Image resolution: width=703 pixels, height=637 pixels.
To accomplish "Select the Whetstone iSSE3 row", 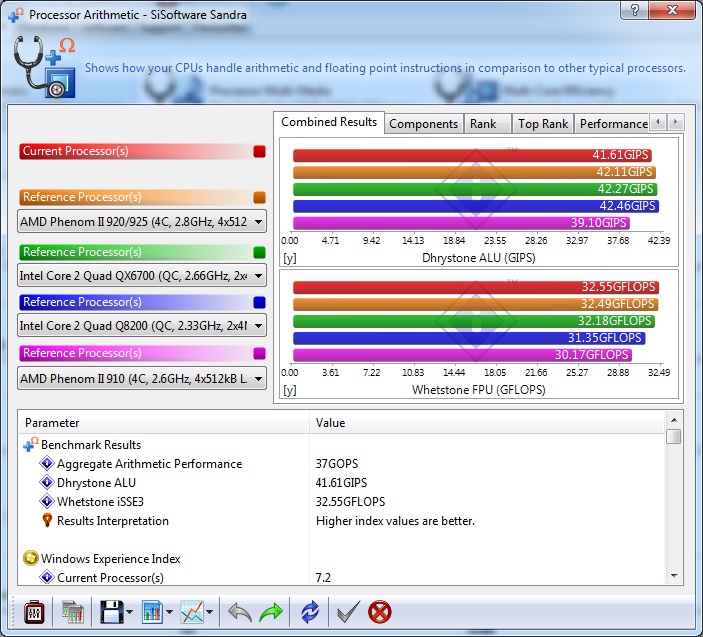I will click(343, 501).
